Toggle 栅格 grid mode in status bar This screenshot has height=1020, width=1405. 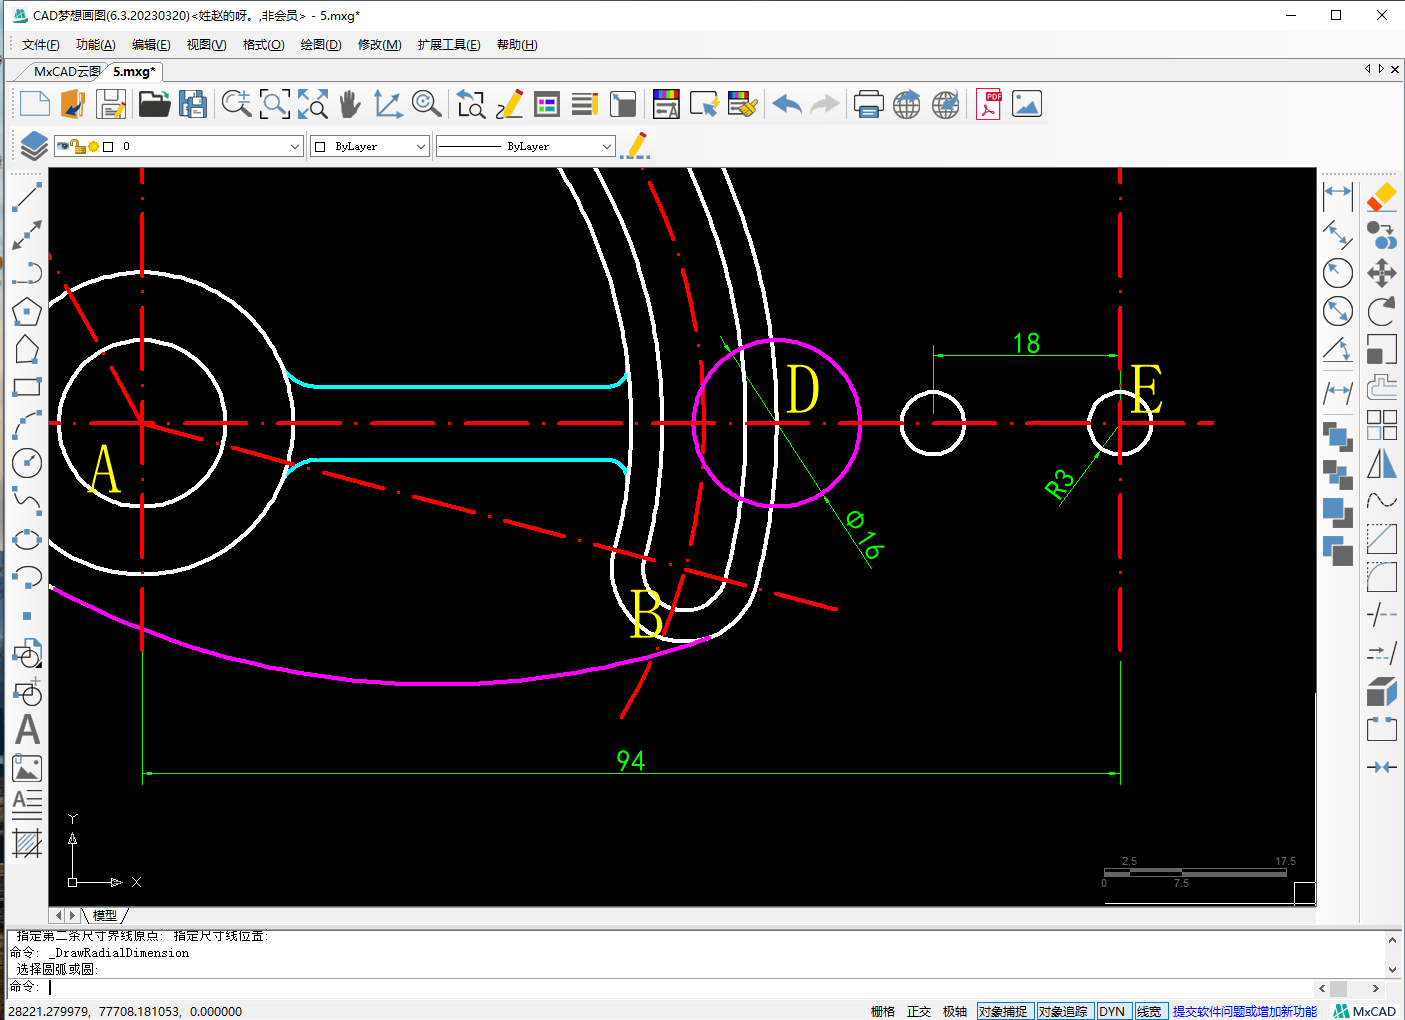pyautogui.click(x=882, y=1011)
